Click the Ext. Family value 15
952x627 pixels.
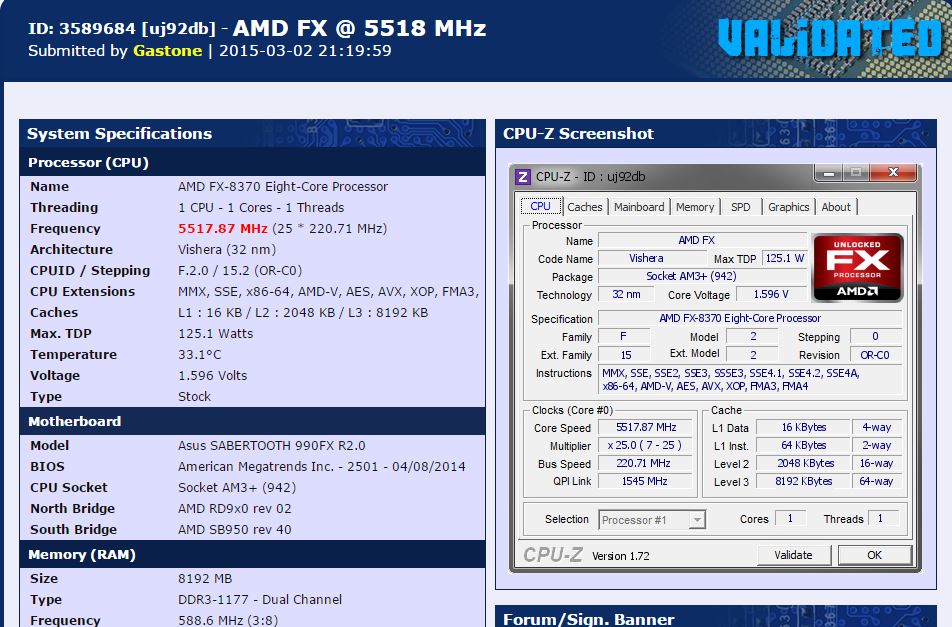(625, 355)
